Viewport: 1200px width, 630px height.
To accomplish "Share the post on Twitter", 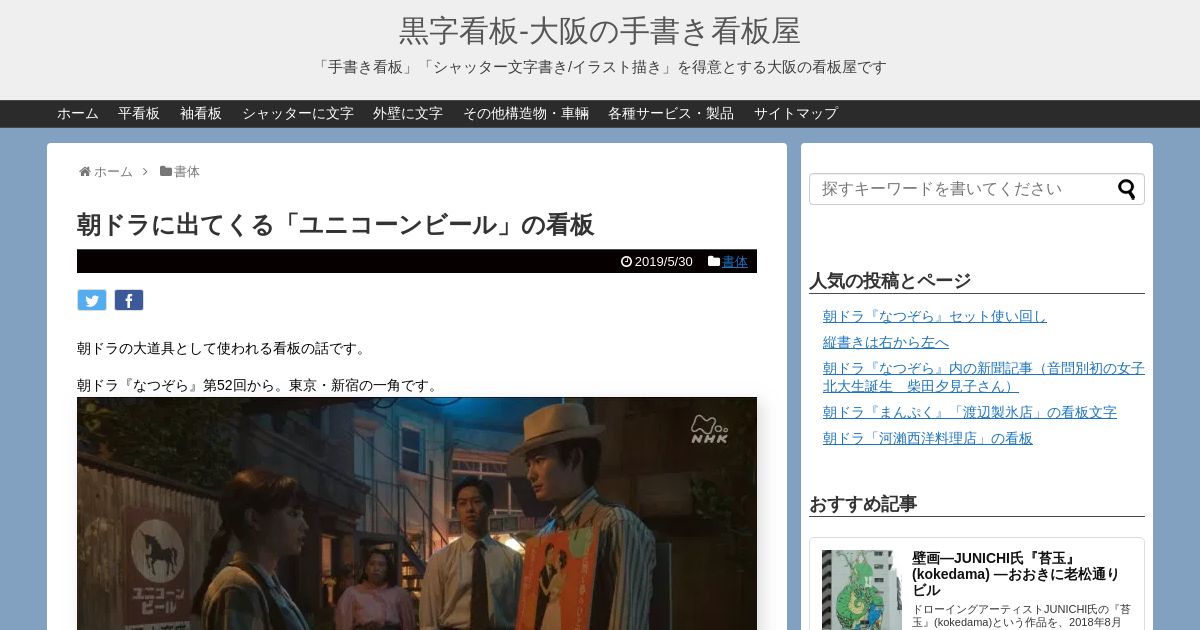I will pos(92,300).
